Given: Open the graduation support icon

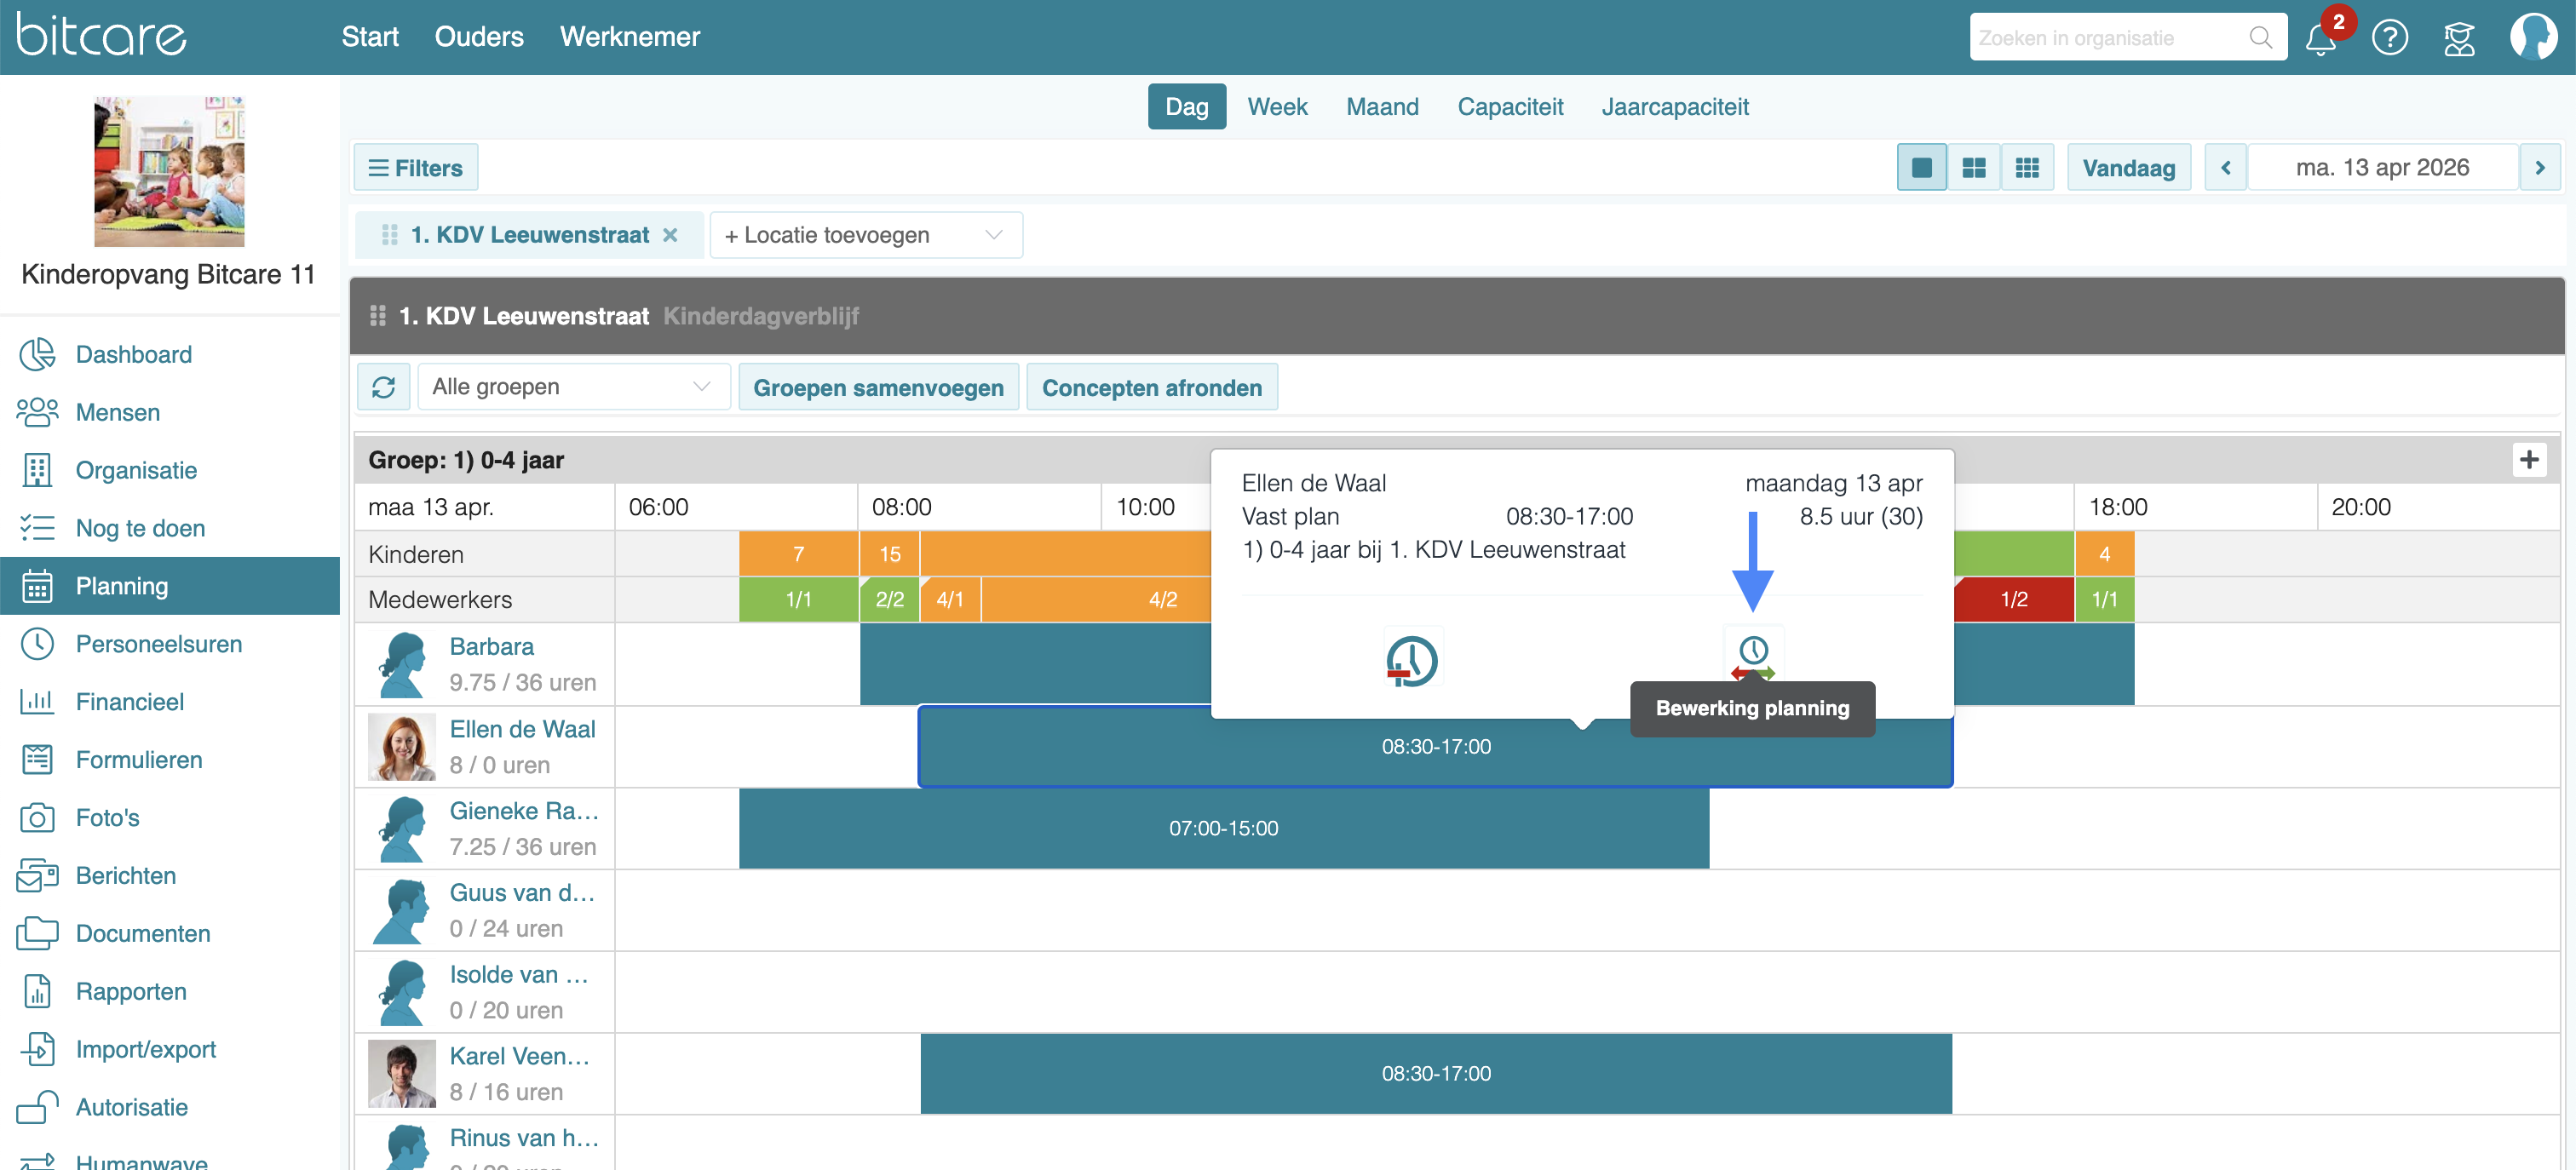Looking at the screenshot, I should tap(2459, 38).
